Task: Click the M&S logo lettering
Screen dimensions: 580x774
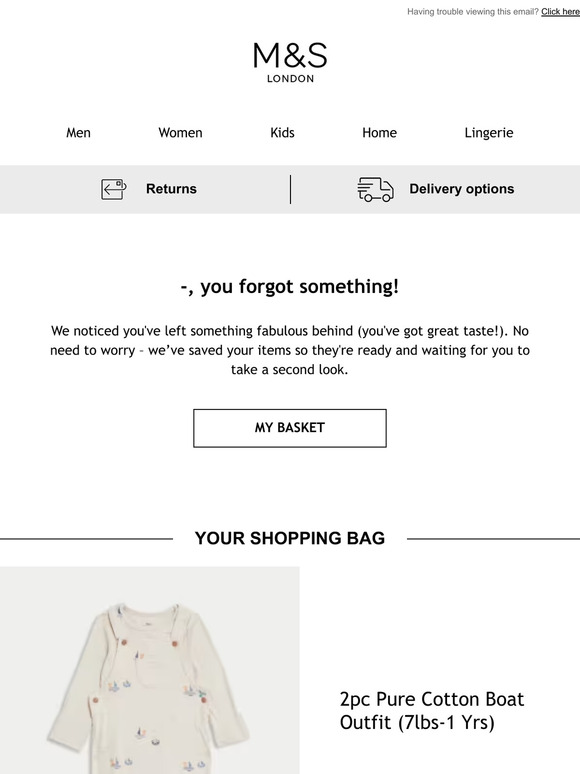Action: click(x=290, y=55)
